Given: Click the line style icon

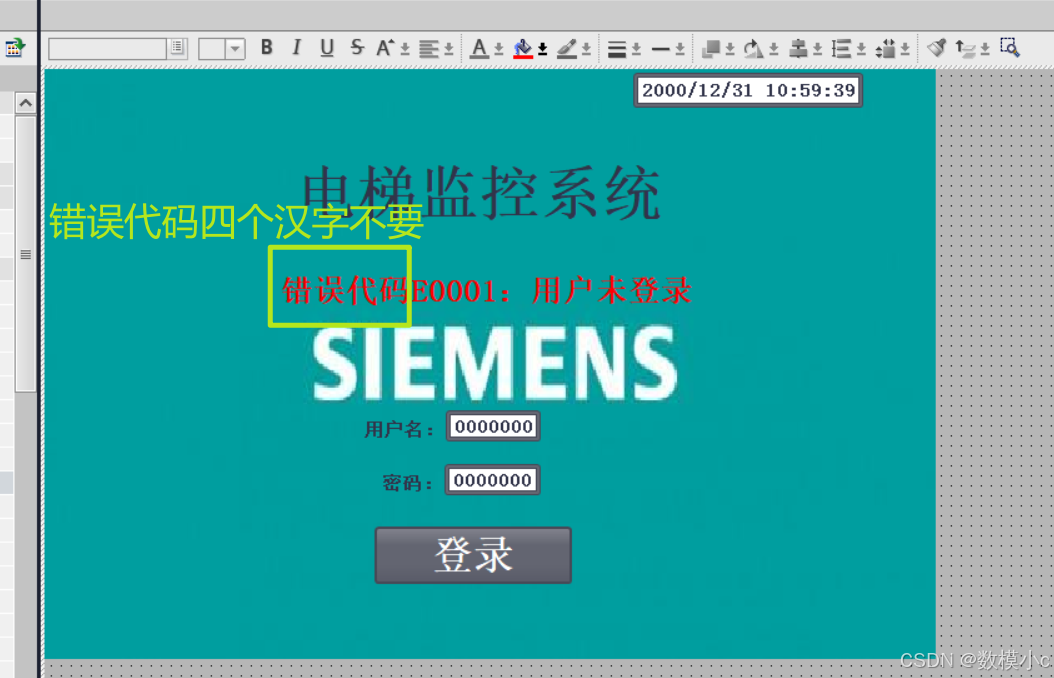Looking at the screenshot, I should (661, 49).
